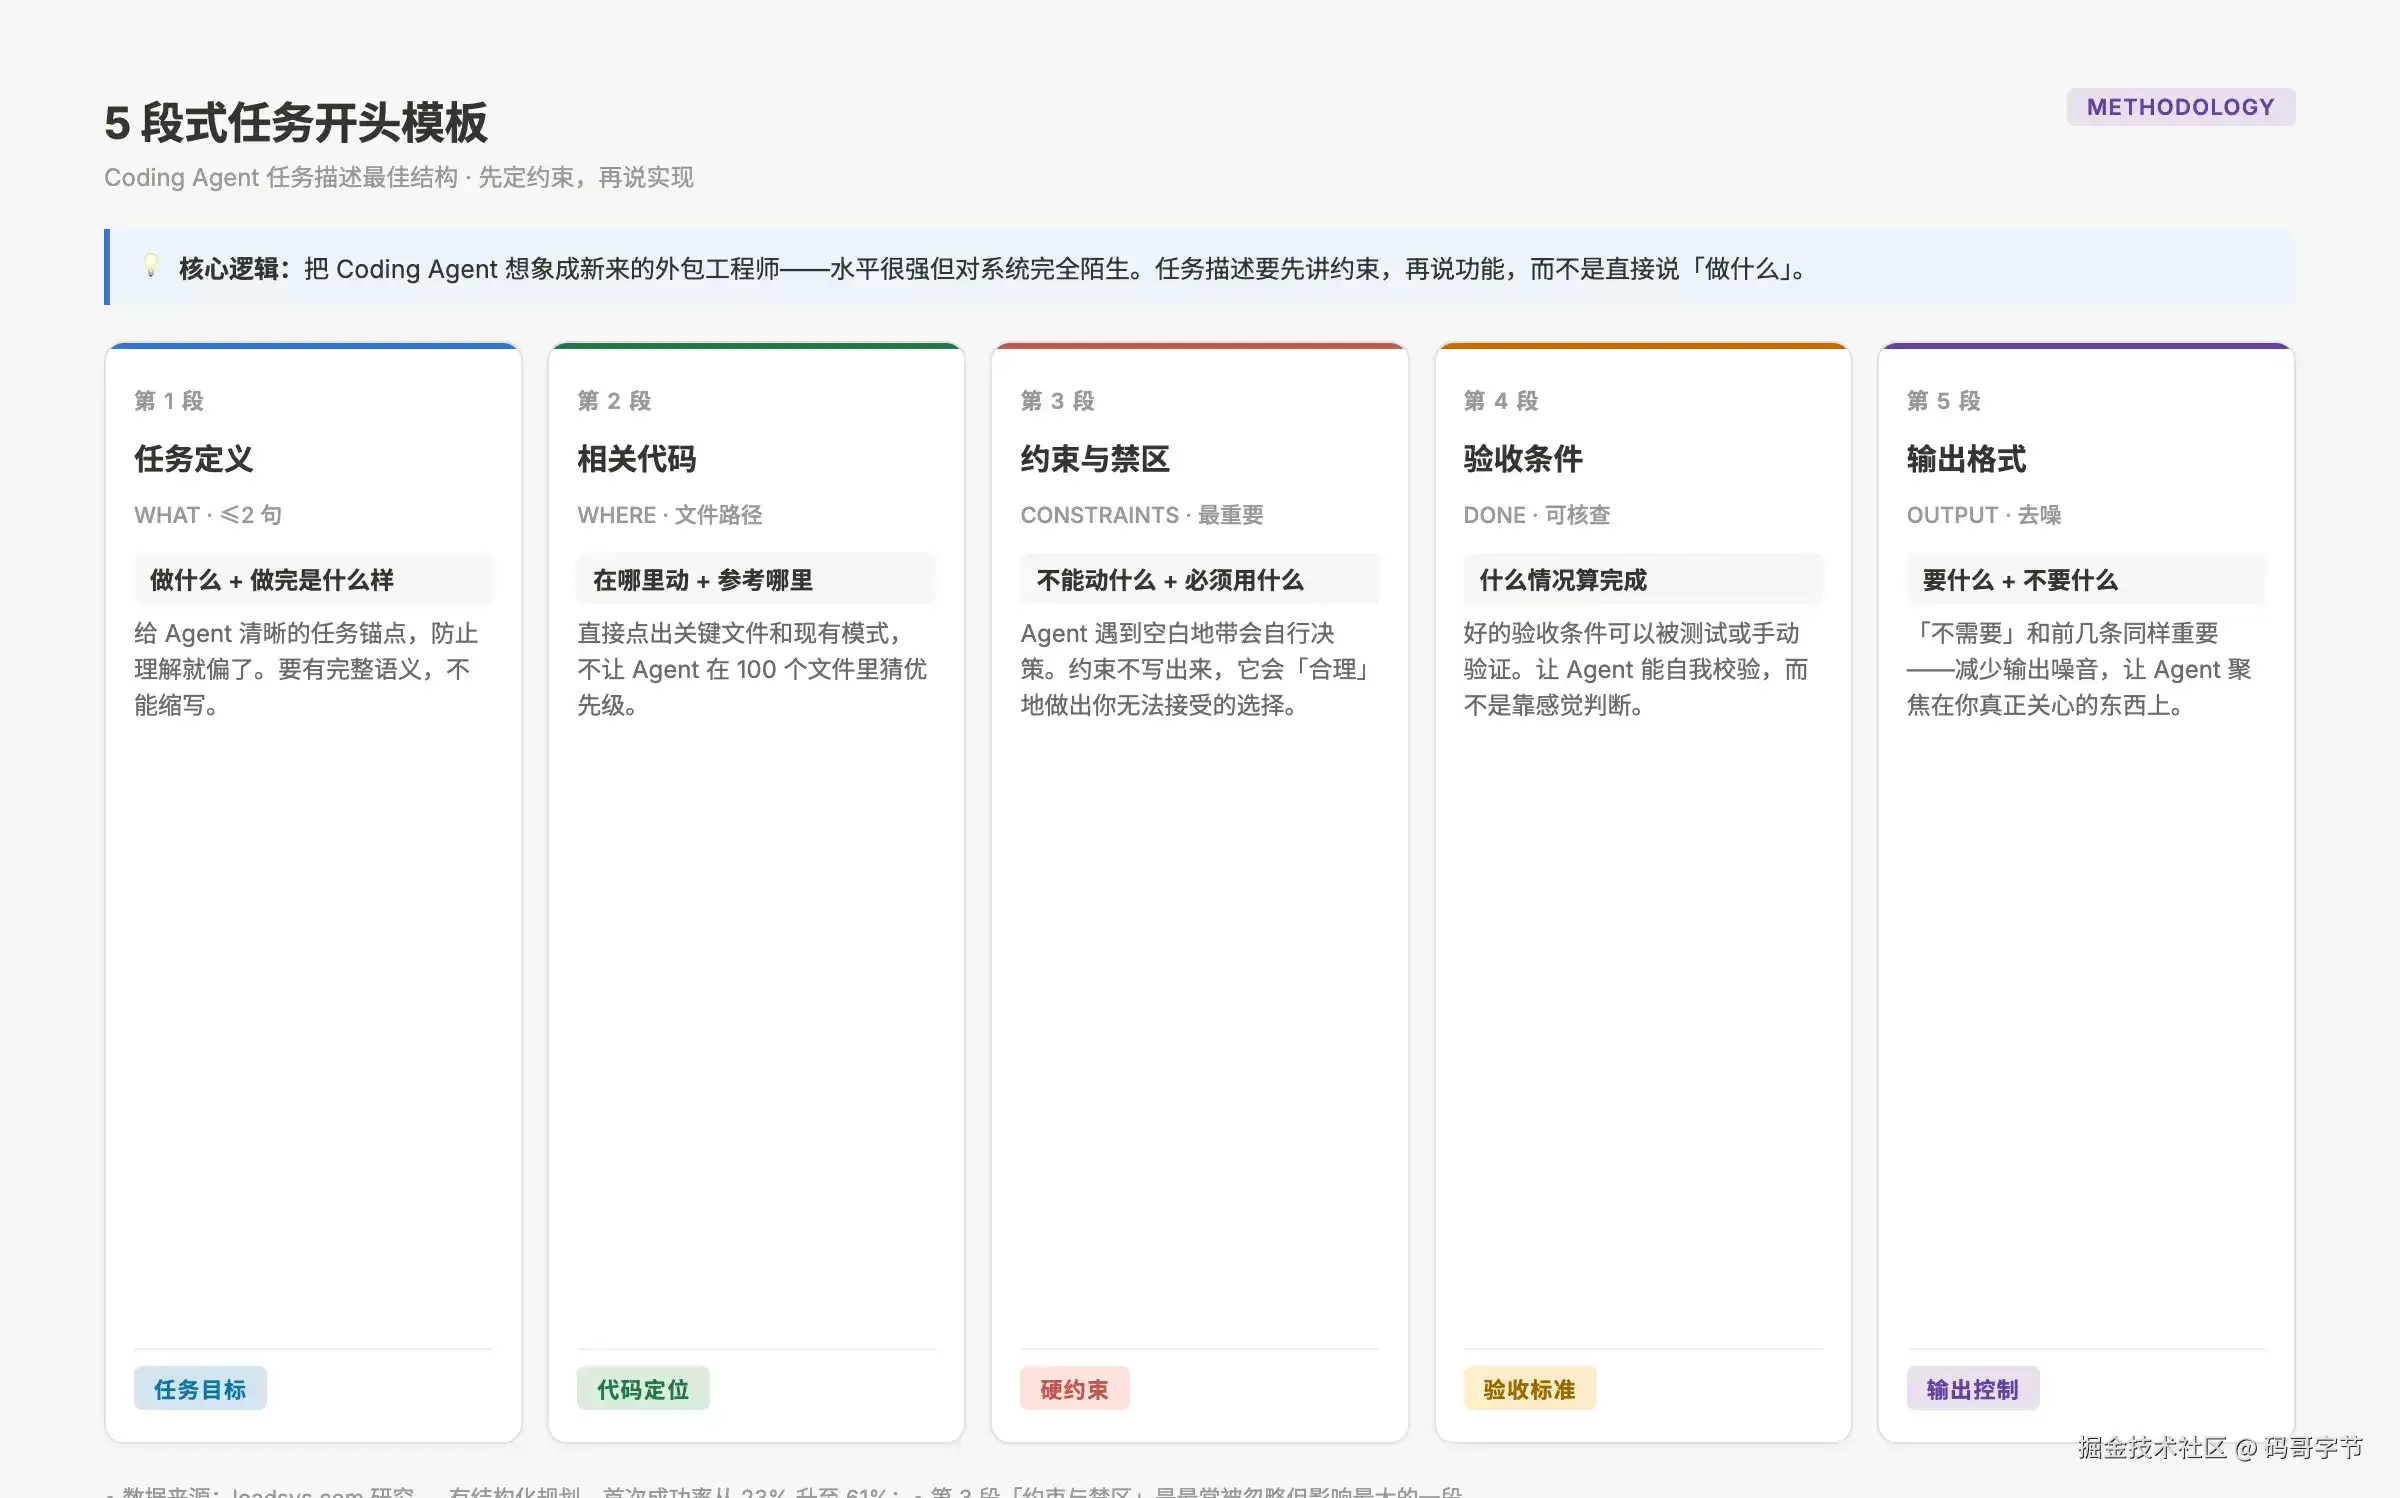Click the 核心逻辑 bold label
2400x1498 pixels.
click(235, 269)
